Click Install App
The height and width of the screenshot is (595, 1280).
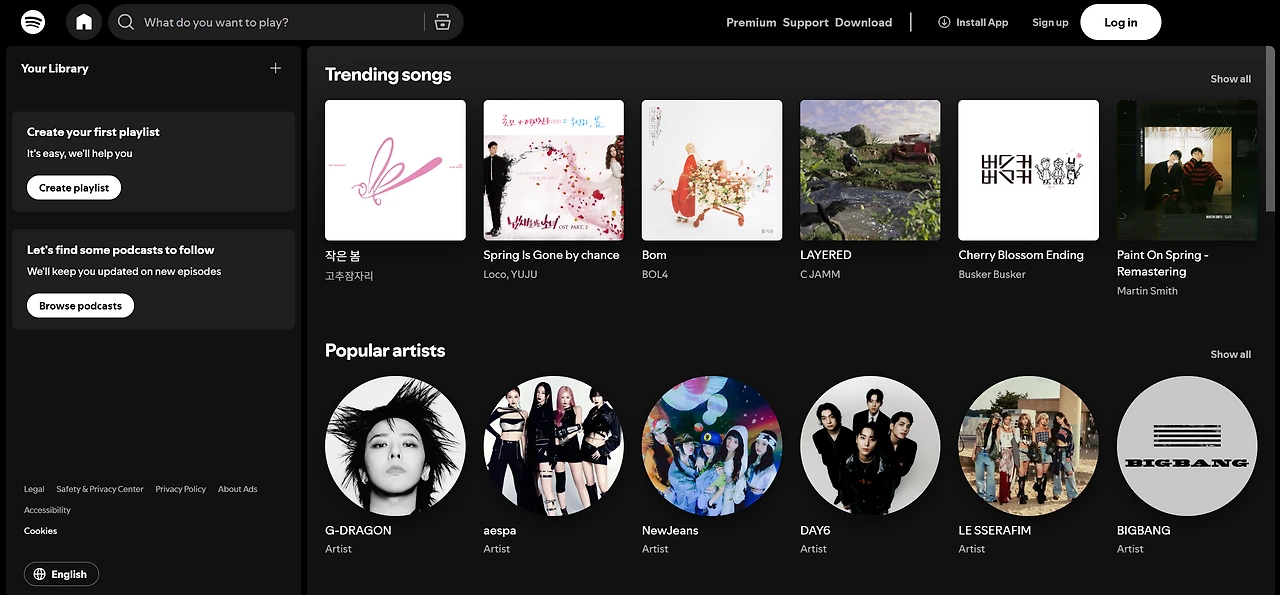click(x=973, y=22)
